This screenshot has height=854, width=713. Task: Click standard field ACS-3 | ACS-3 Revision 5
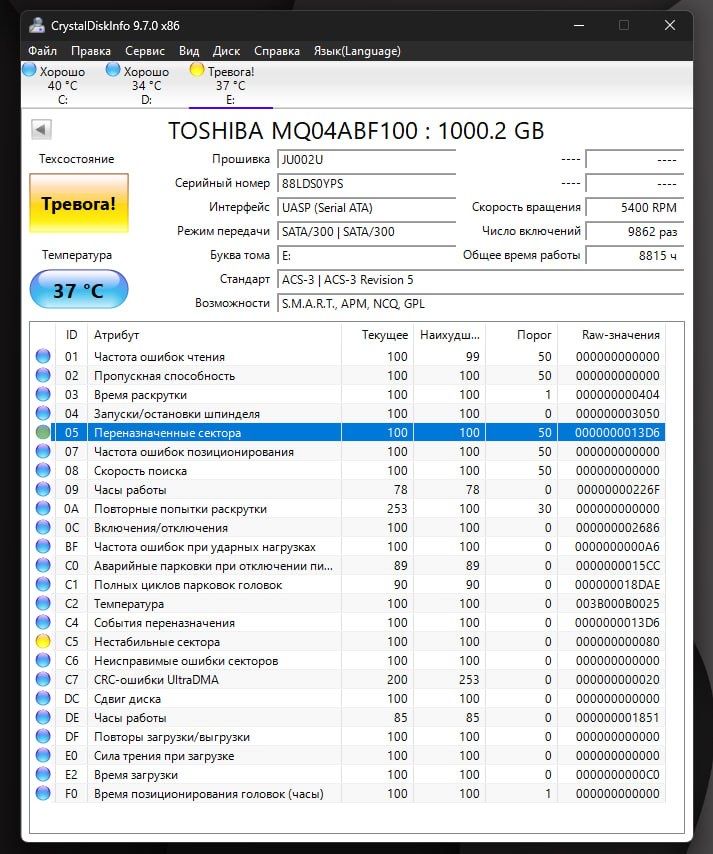coord(480,279)
